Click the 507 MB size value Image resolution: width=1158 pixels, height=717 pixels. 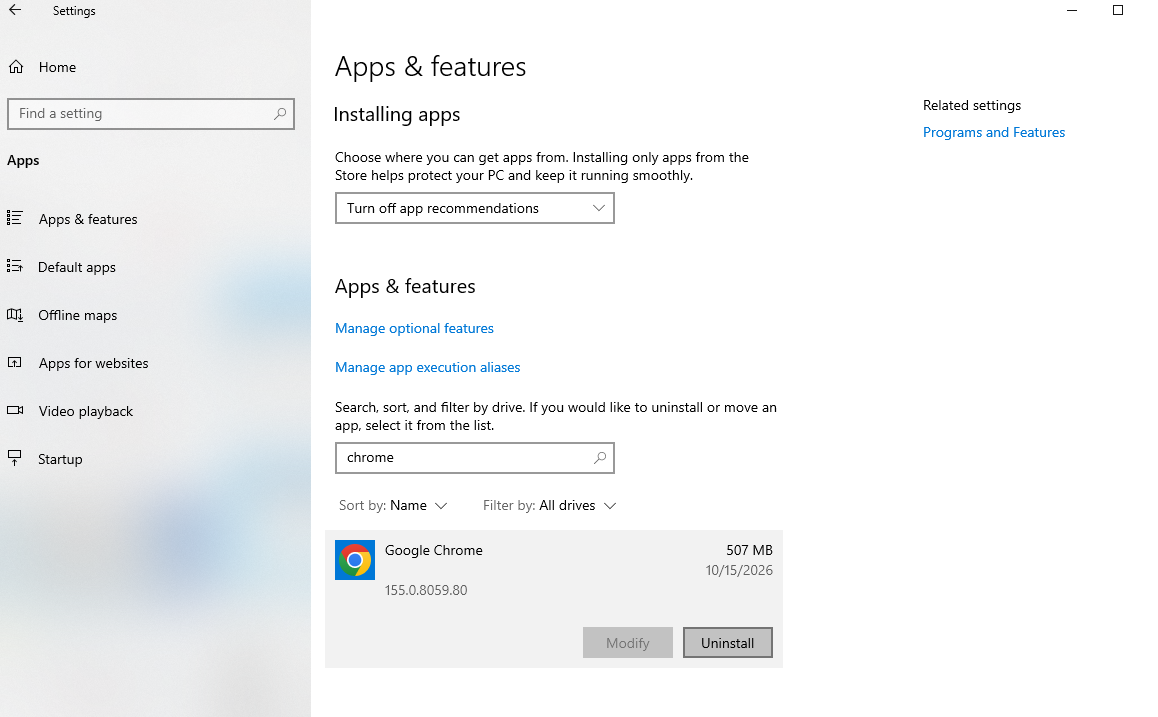click(749, 550)
